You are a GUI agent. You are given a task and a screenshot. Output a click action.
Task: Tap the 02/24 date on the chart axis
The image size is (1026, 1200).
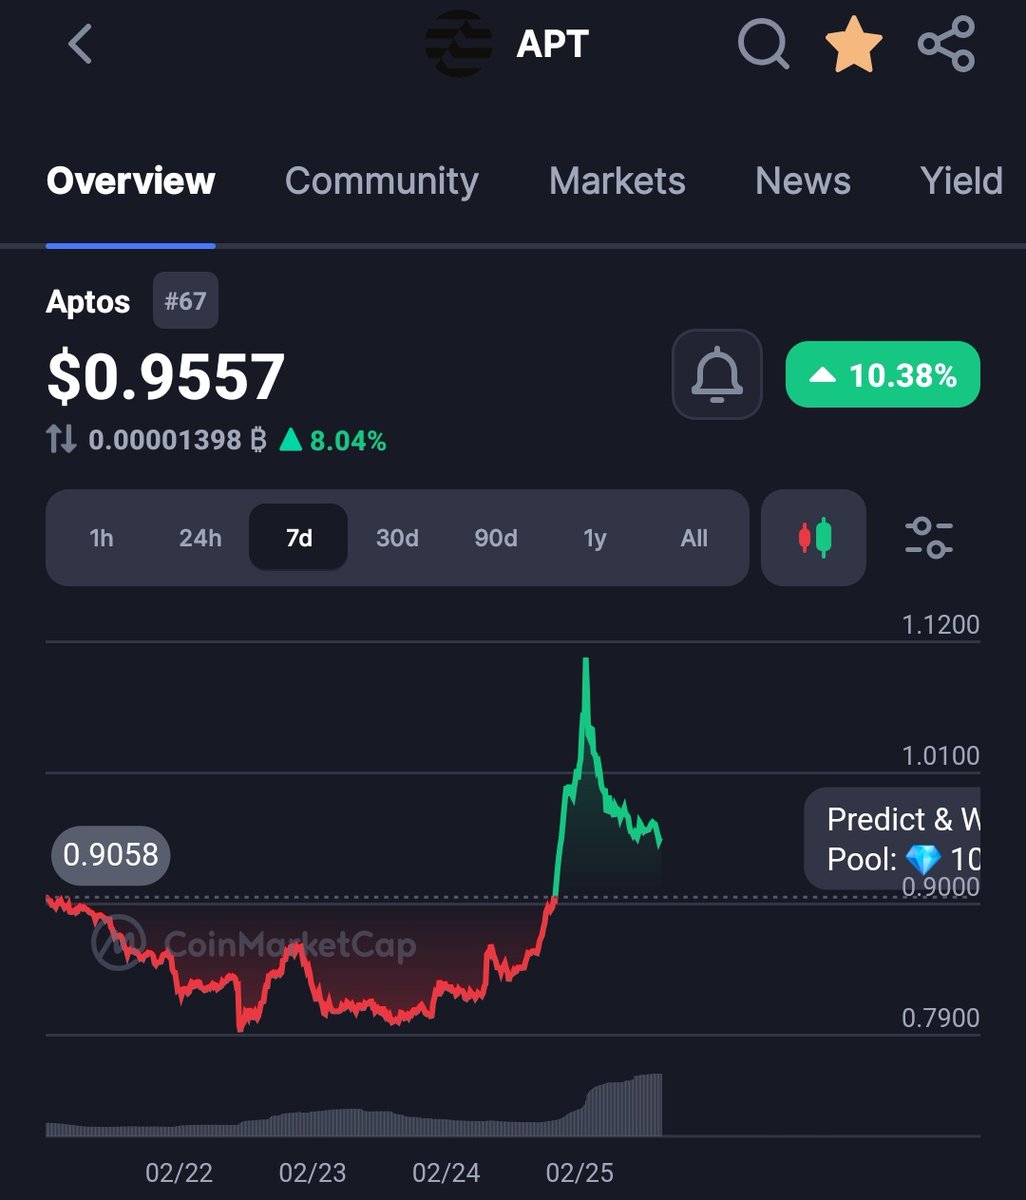click(446, 1172)
